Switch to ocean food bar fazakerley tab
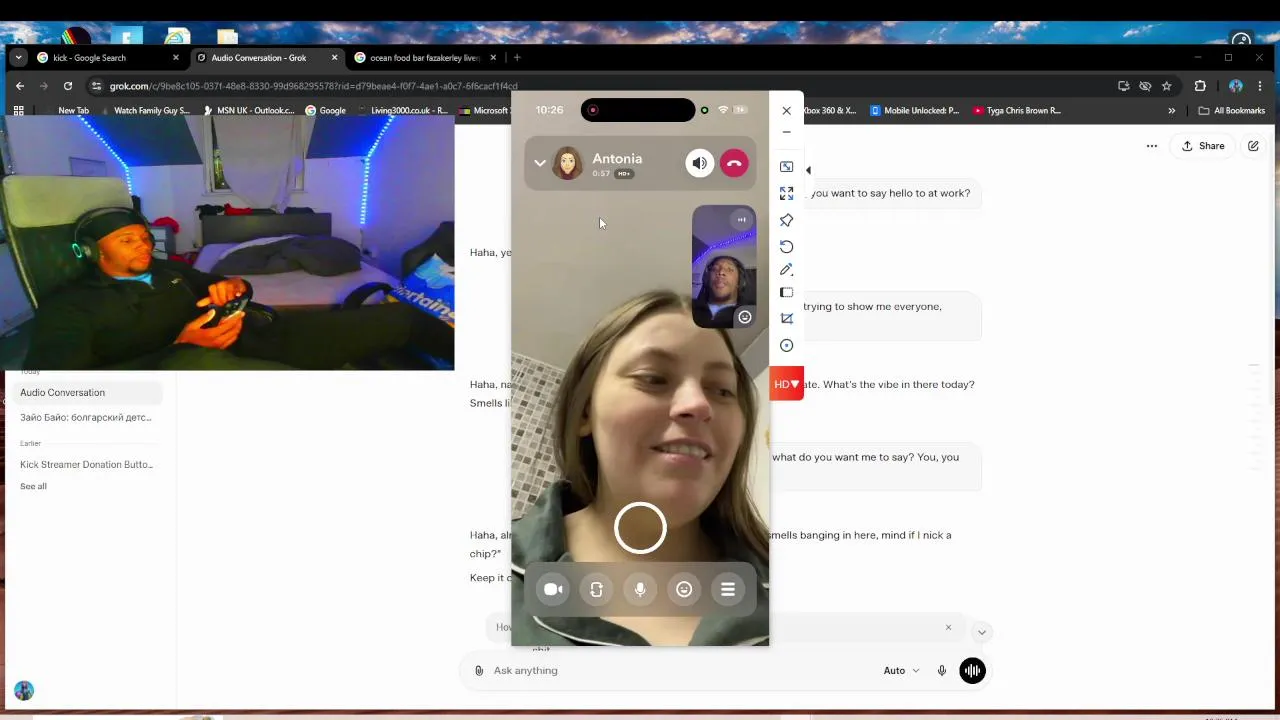1280x720 pixels. [x=425, y=58]
